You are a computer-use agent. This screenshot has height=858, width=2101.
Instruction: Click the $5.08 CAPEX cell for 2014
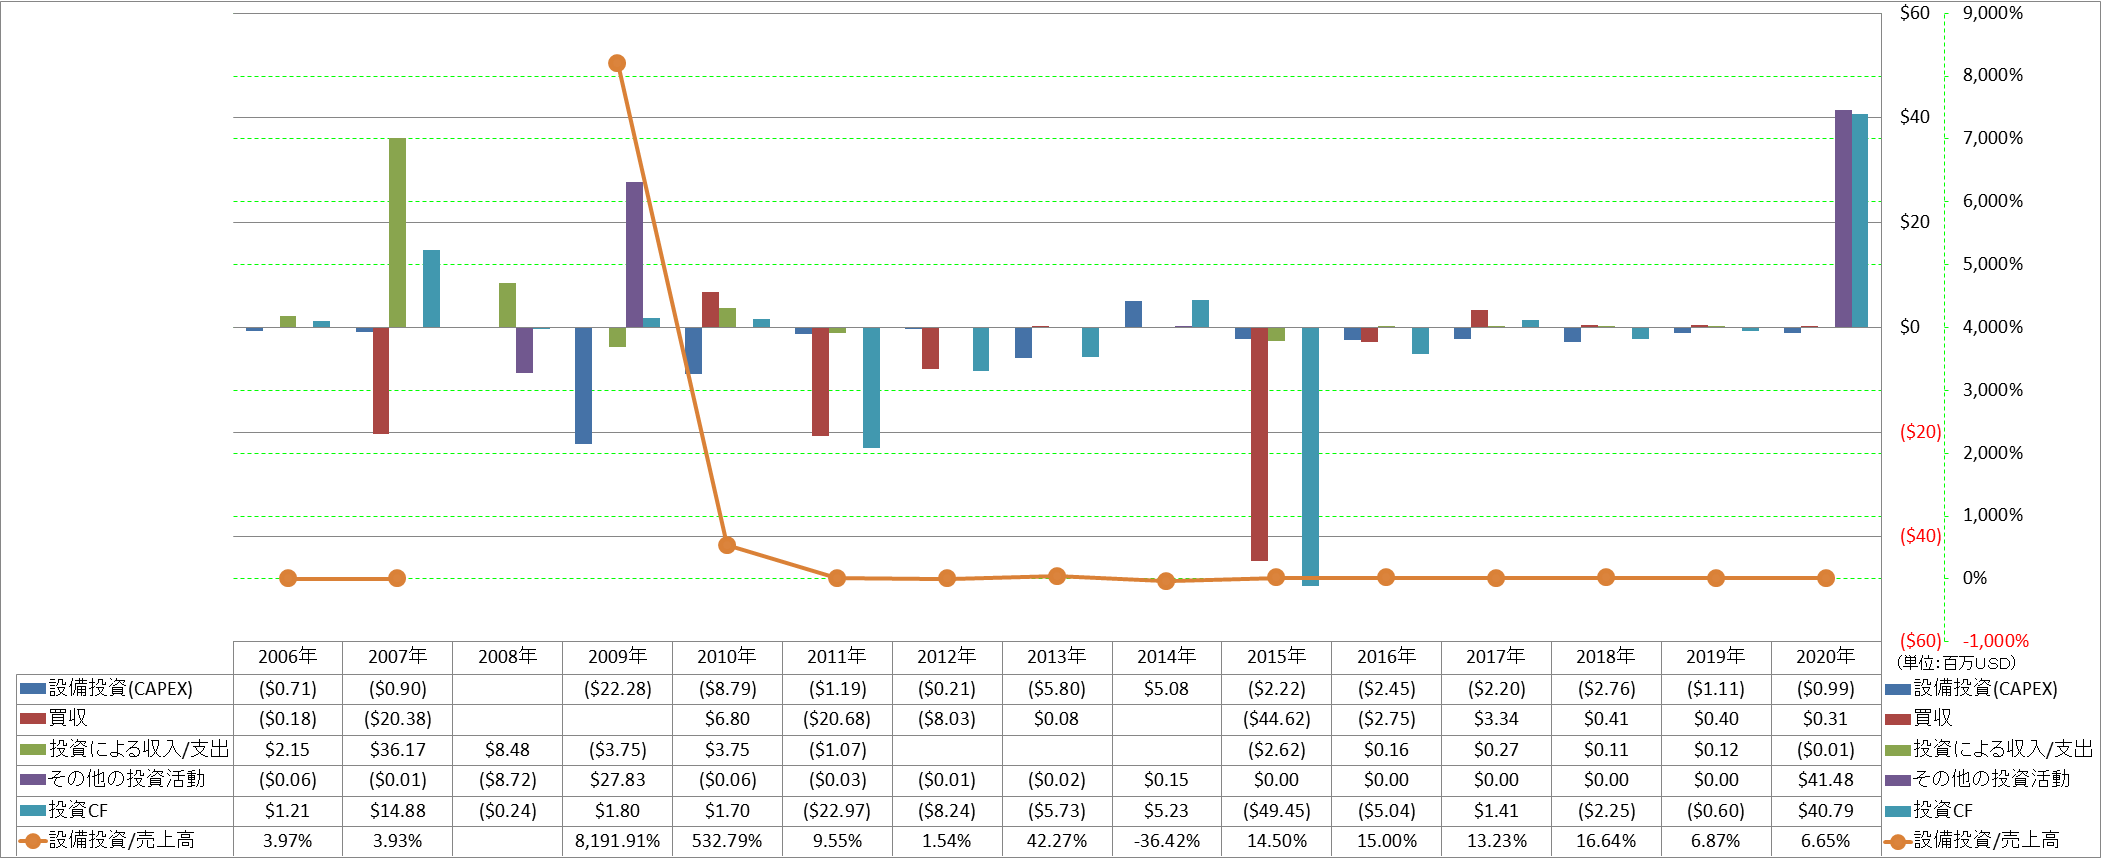[1166, 689]
